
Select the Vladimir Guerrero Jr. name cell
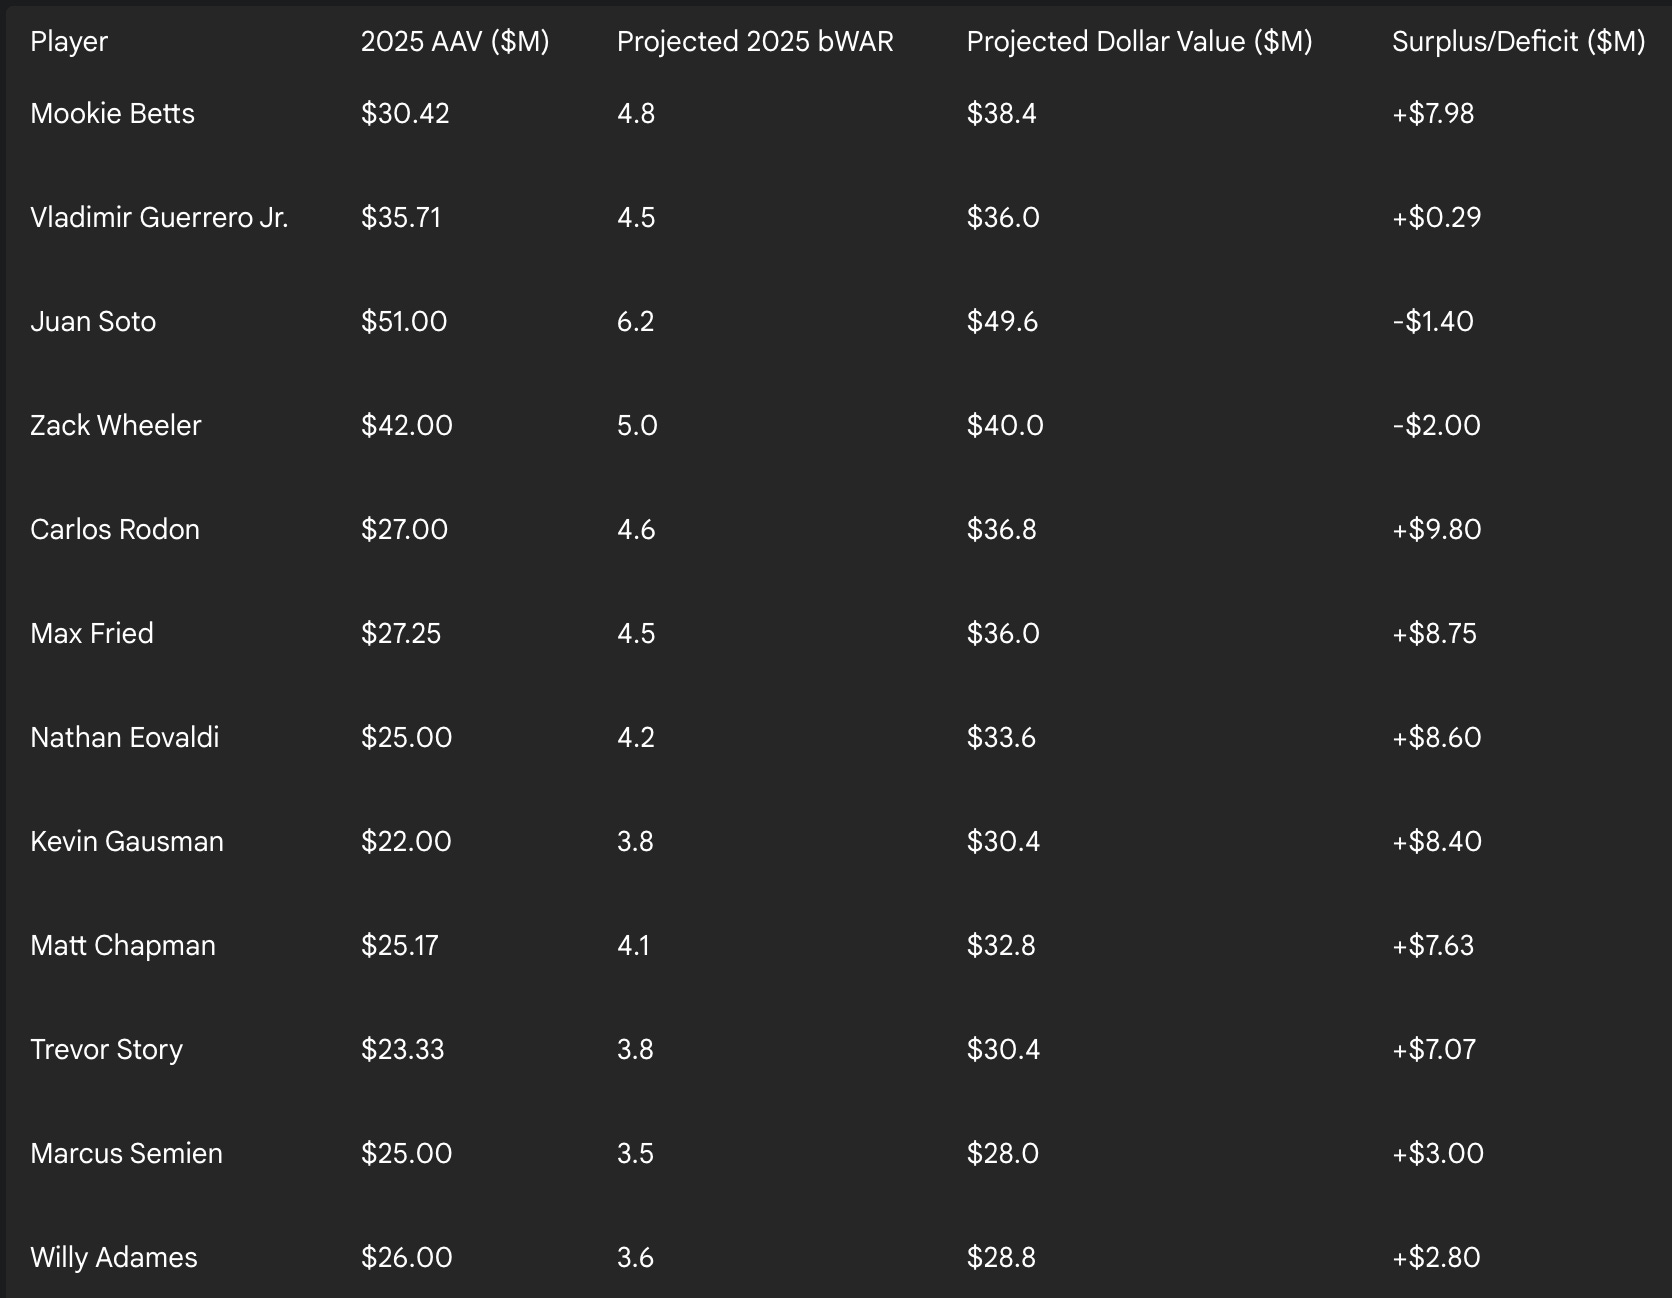click(159, 218)
